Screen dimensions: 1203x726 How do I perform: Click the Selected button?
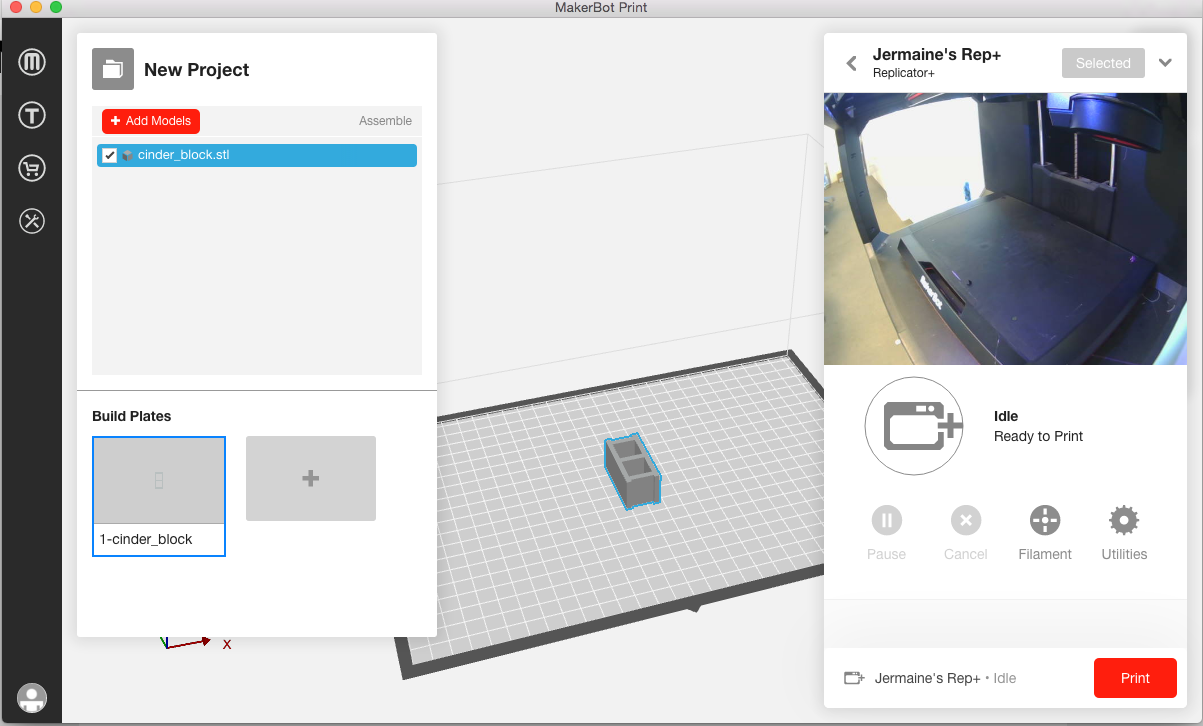1103,63
